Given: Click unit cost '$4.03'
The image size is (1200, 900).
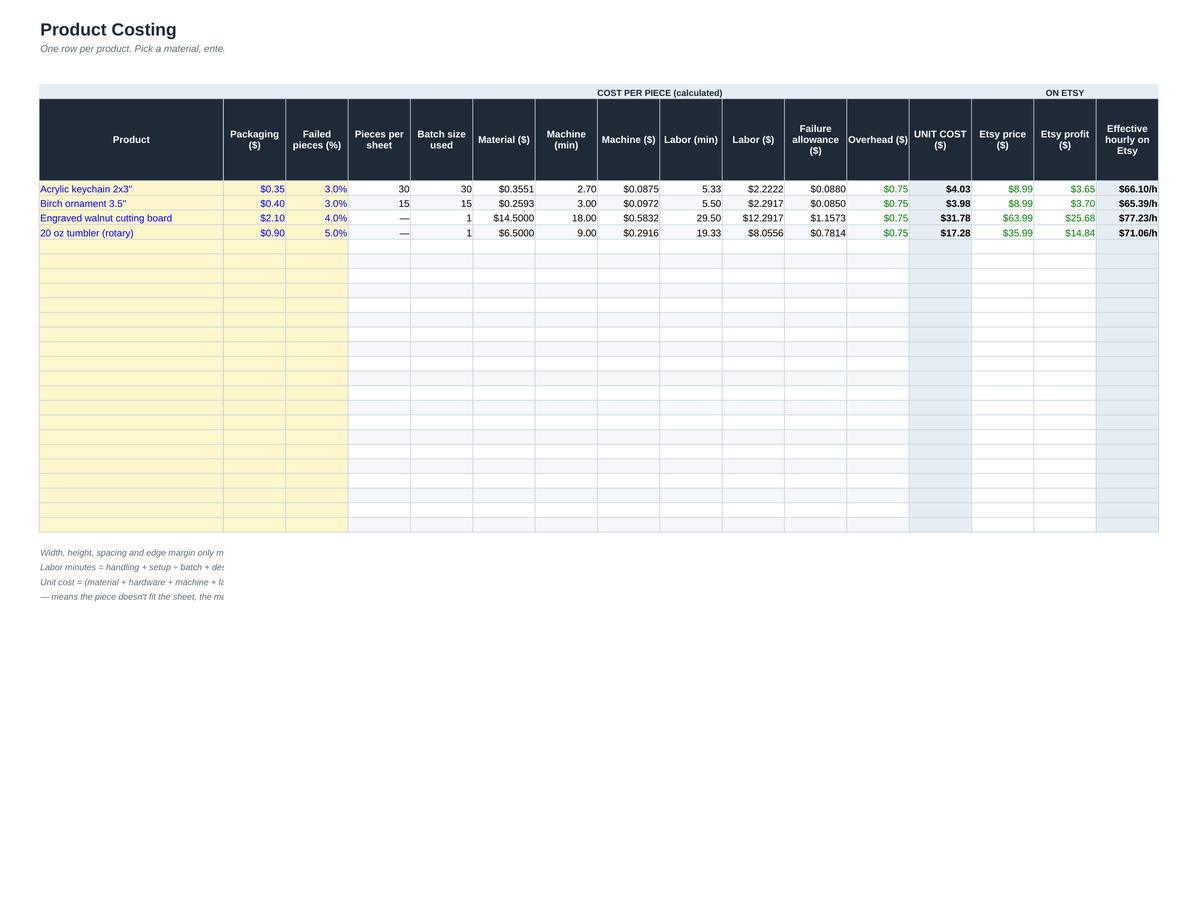Looking at the screenshot, I should coord(940,189).
